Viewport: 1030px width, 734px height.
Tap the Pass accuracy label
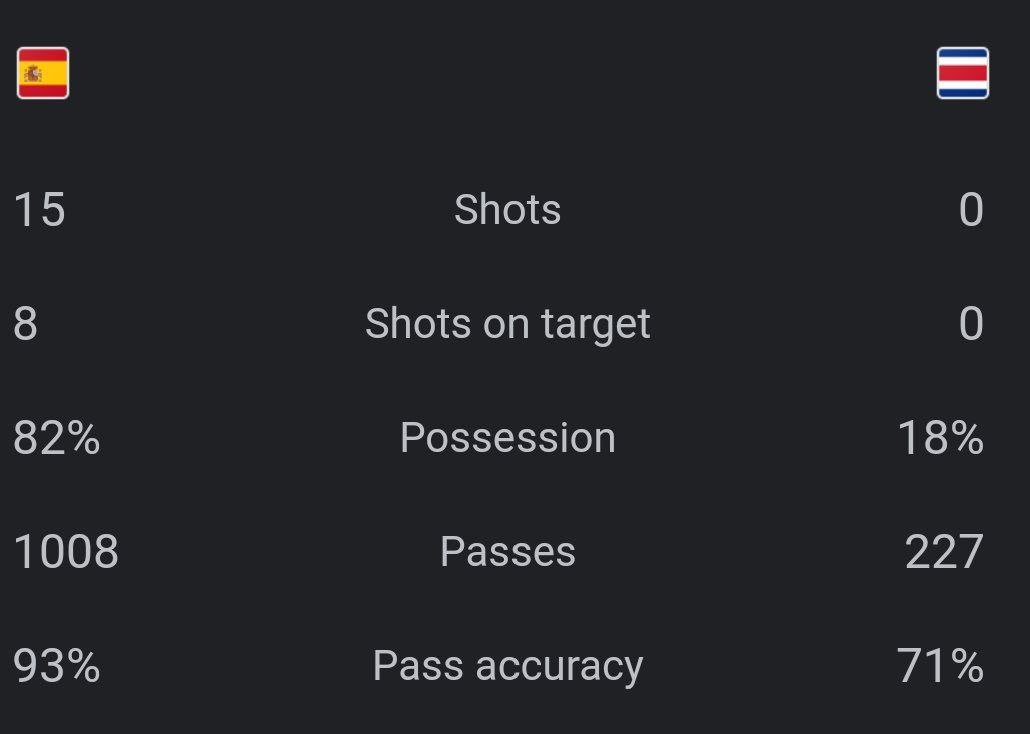[507, 666]
